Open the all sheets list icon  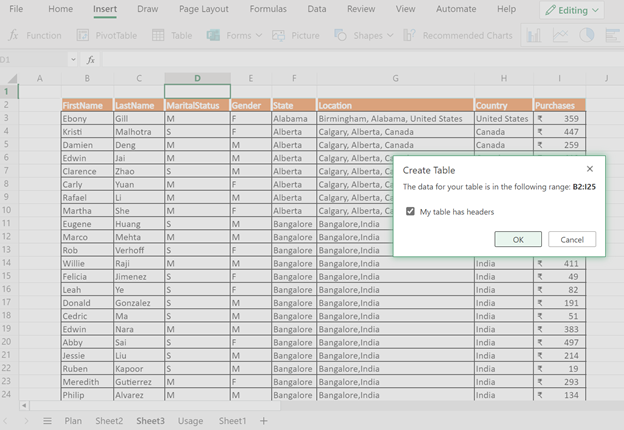tap(47, 420)
